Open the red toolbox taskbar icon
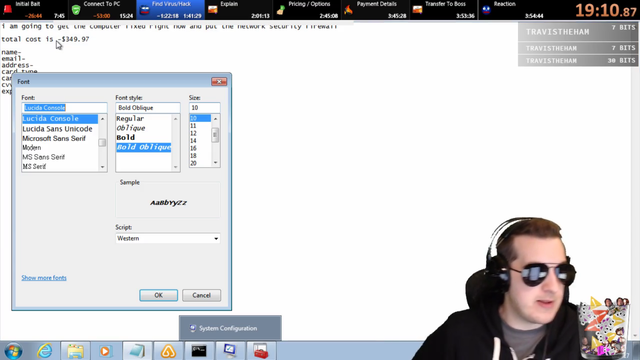Viewport: 640px width, 360px height. point(260,351)
